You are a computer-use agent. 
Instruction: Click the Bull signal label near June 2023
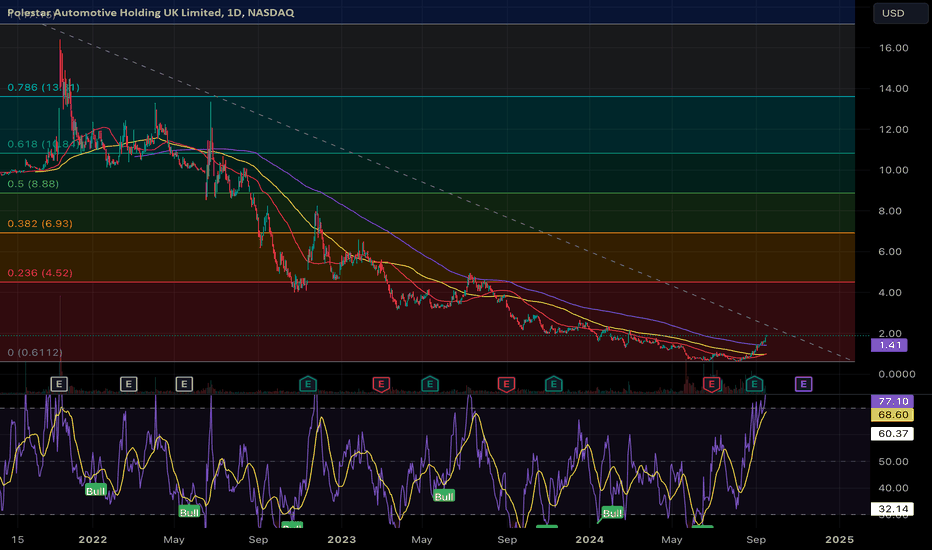[443, 496]
